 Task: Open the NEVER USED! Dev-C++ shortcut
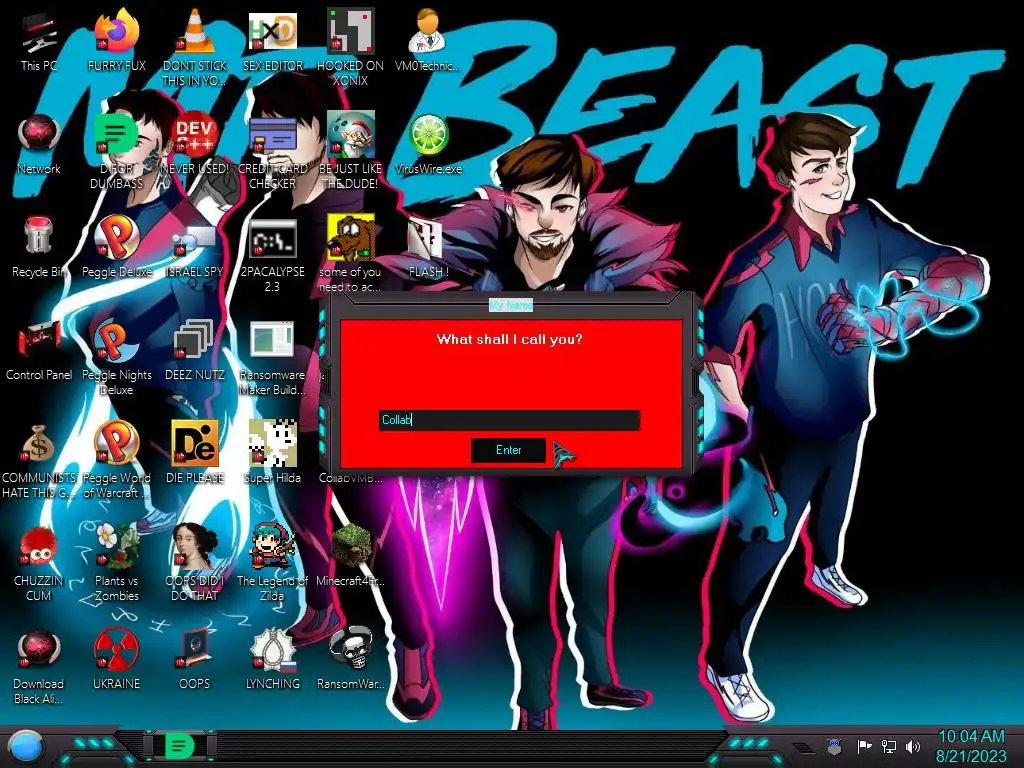pos(195,135)
